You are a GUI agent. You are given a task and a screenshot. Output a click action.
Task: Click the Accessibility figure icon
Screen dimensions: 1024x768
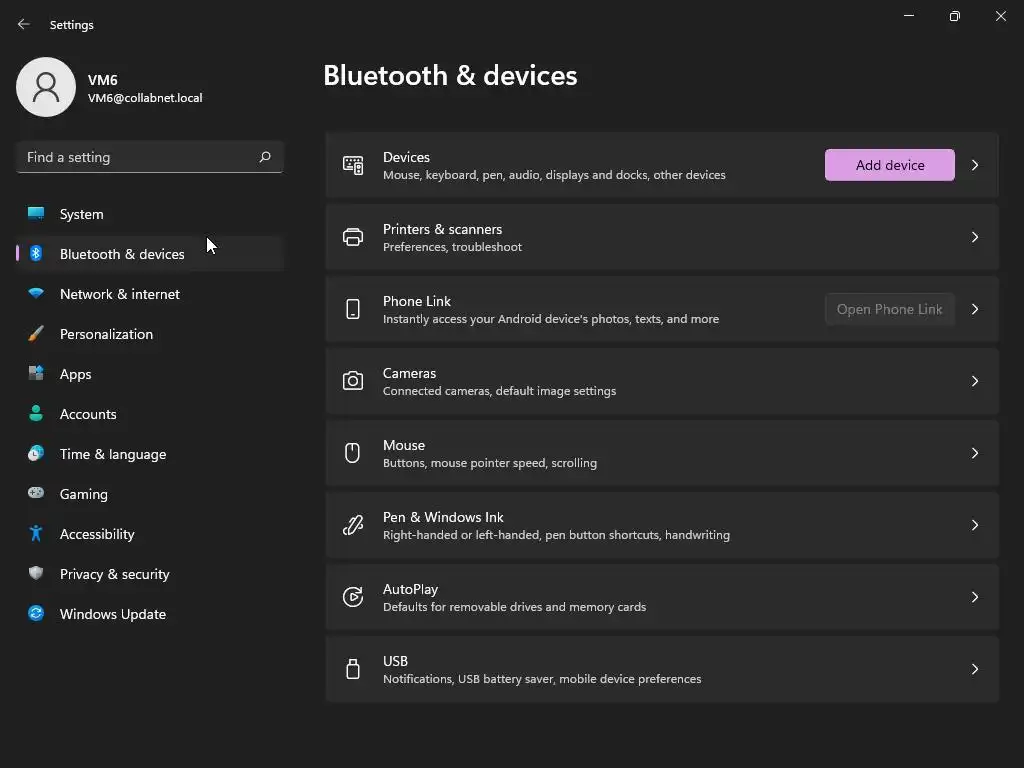pos(36,534)
